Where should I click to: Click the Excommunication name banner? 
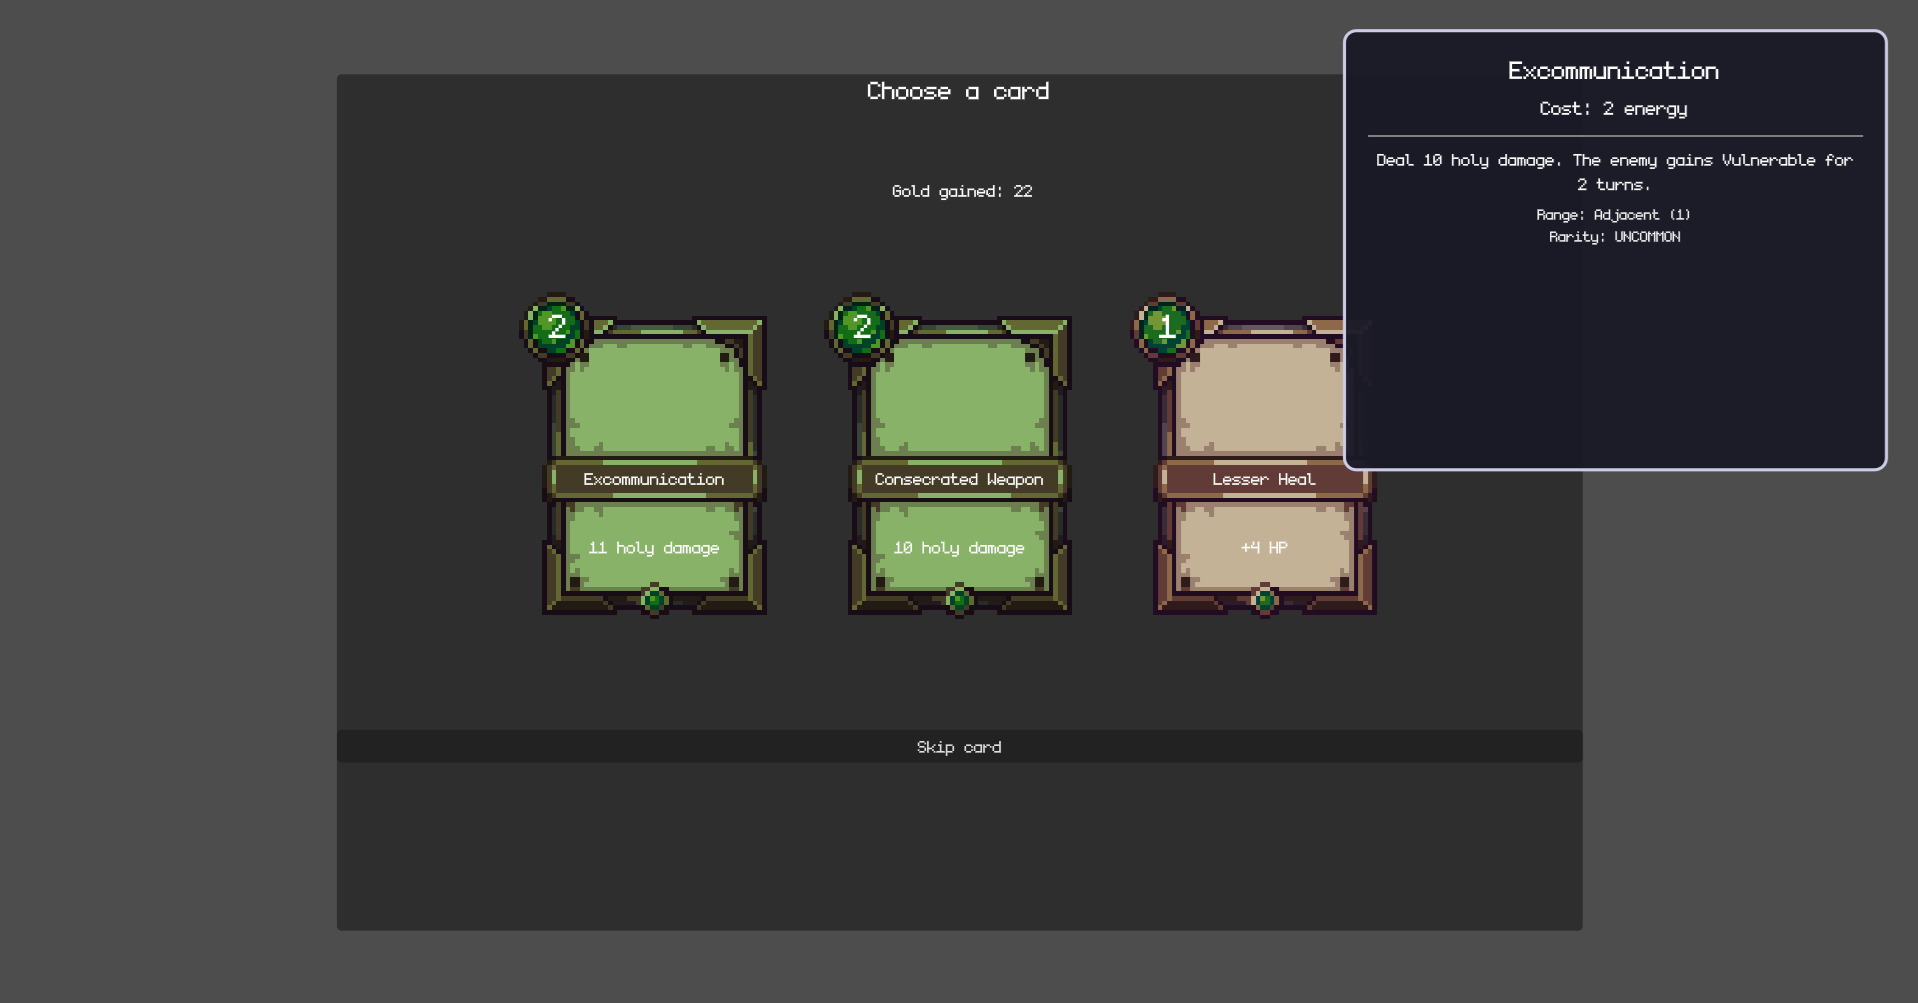click(654, 480)
